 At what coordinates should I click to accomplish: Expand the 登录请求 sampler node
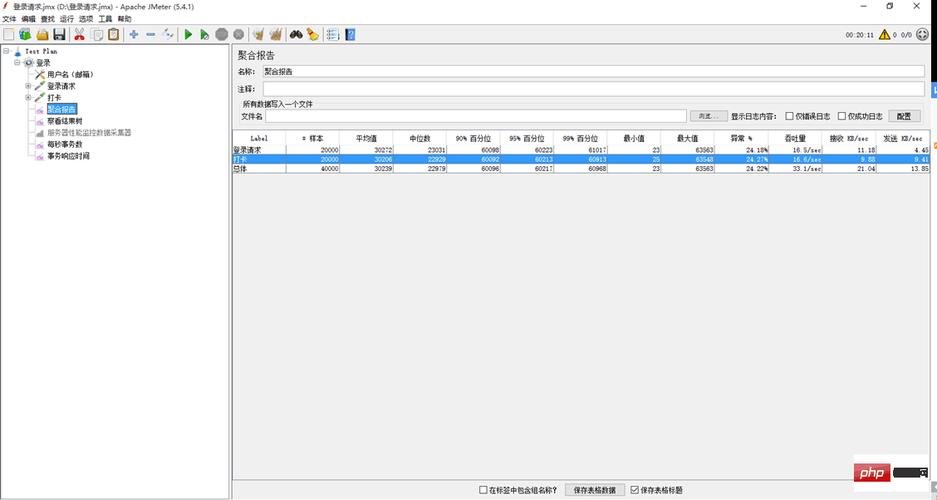tap(28, 86)
